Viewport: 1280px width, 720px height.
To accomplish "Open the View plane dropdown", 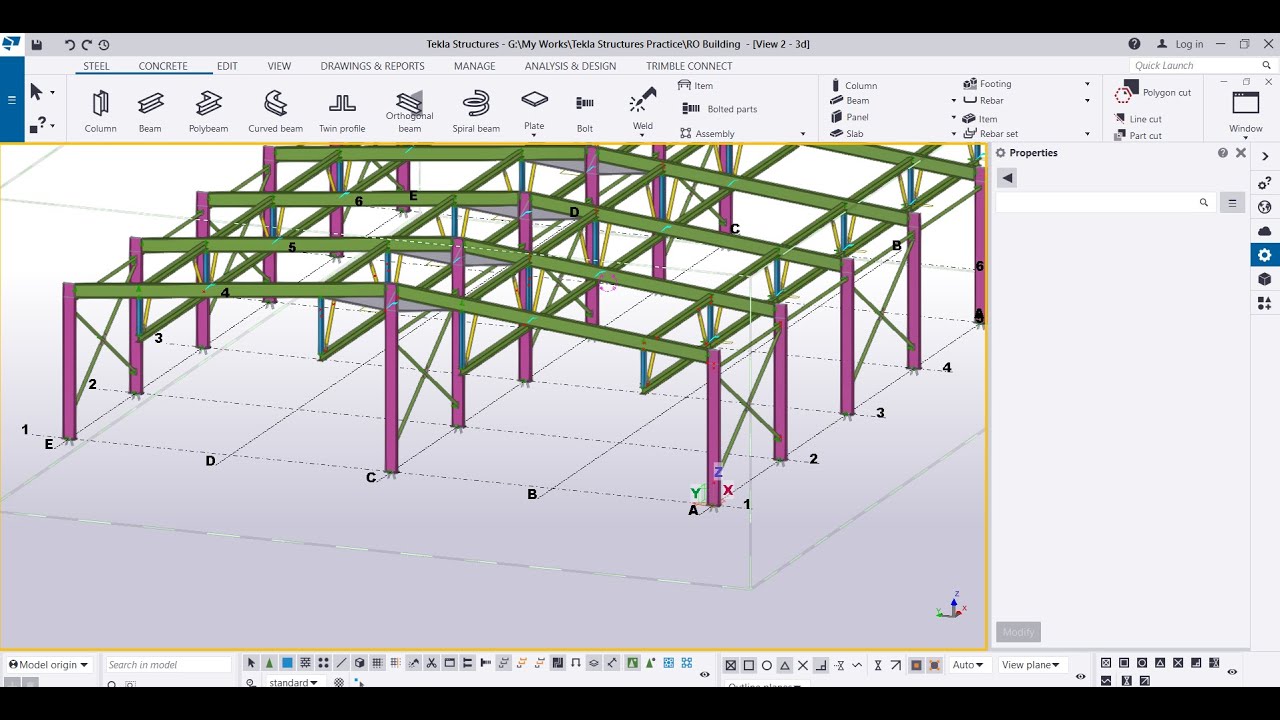I will [x=1031, y=665].
